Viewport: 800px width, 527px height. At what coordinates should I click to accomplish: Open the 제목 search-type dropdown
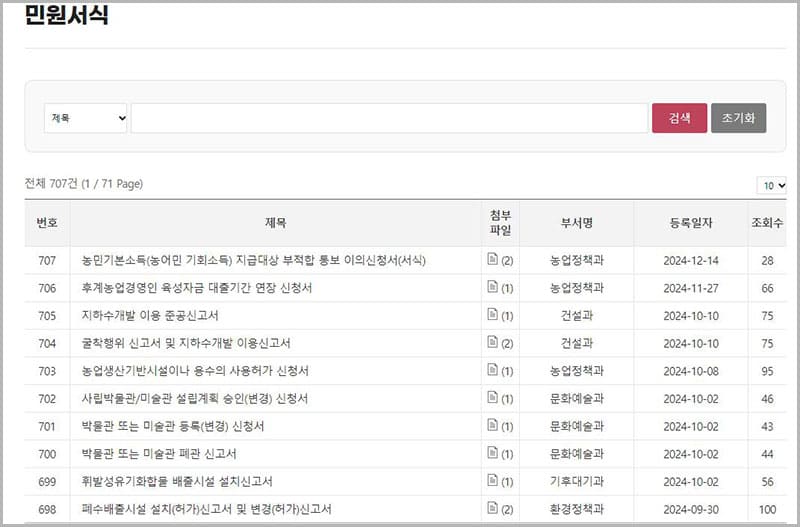coord(87,118)
